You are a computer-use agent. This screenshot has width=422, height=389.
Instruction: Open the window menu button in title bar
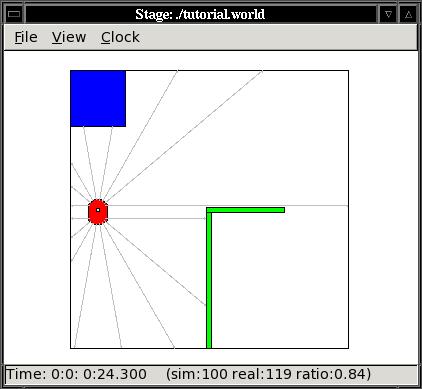14,14
